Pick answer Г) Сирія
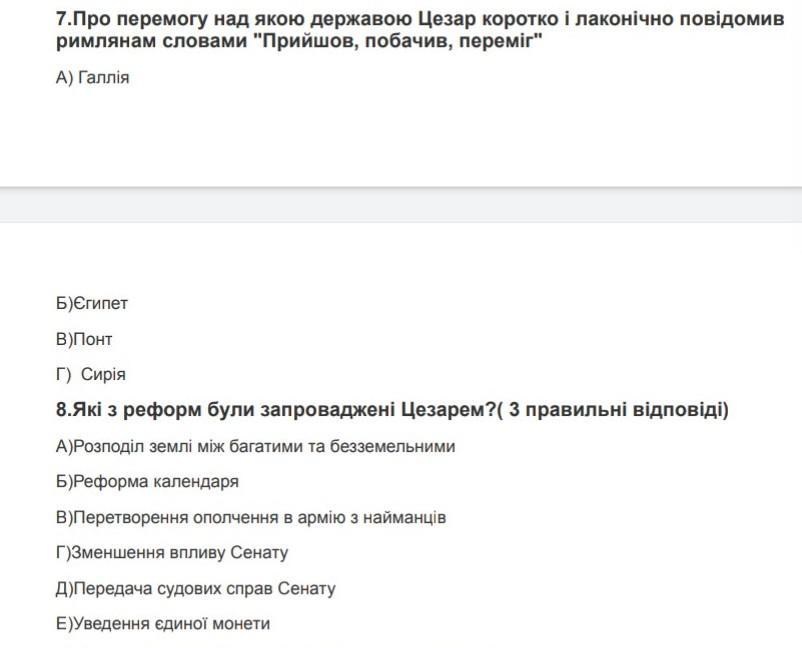The width and height of the screenshot is (802, 648). pyautogui.click(x=91, y=374)
